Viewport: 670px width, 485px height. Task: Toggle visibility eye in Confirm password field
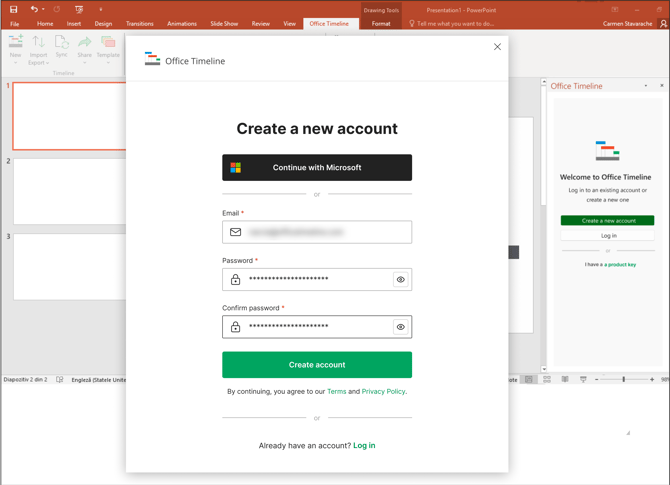(x=401, y=327)
